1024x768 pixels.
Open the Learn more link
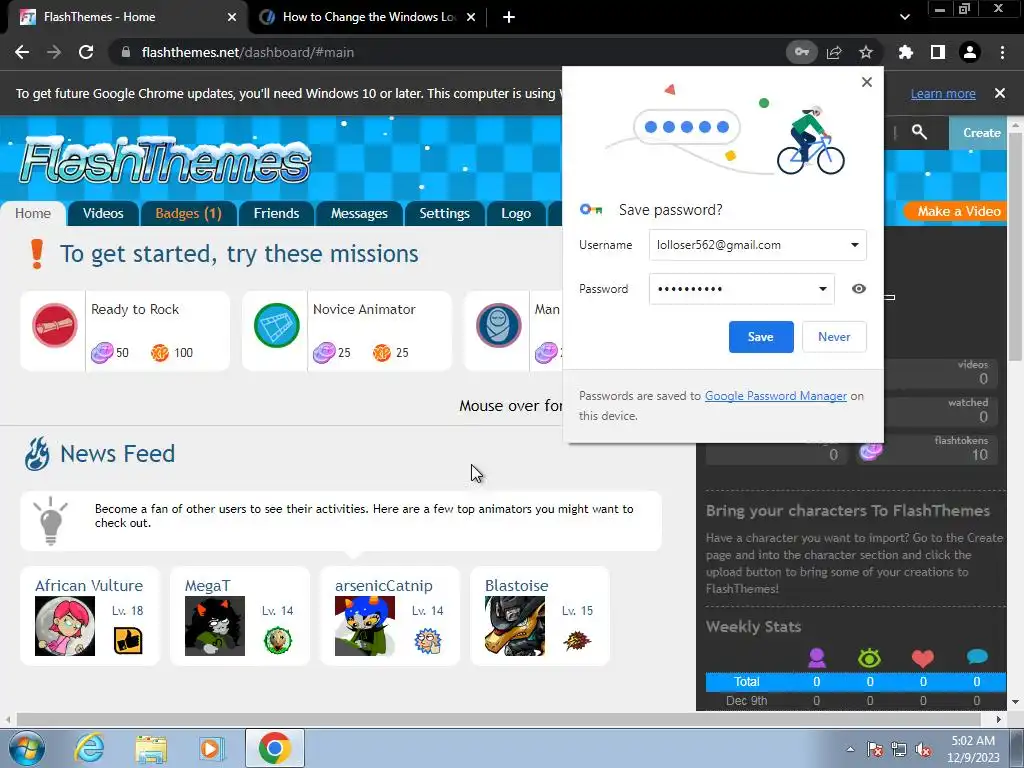943,93
